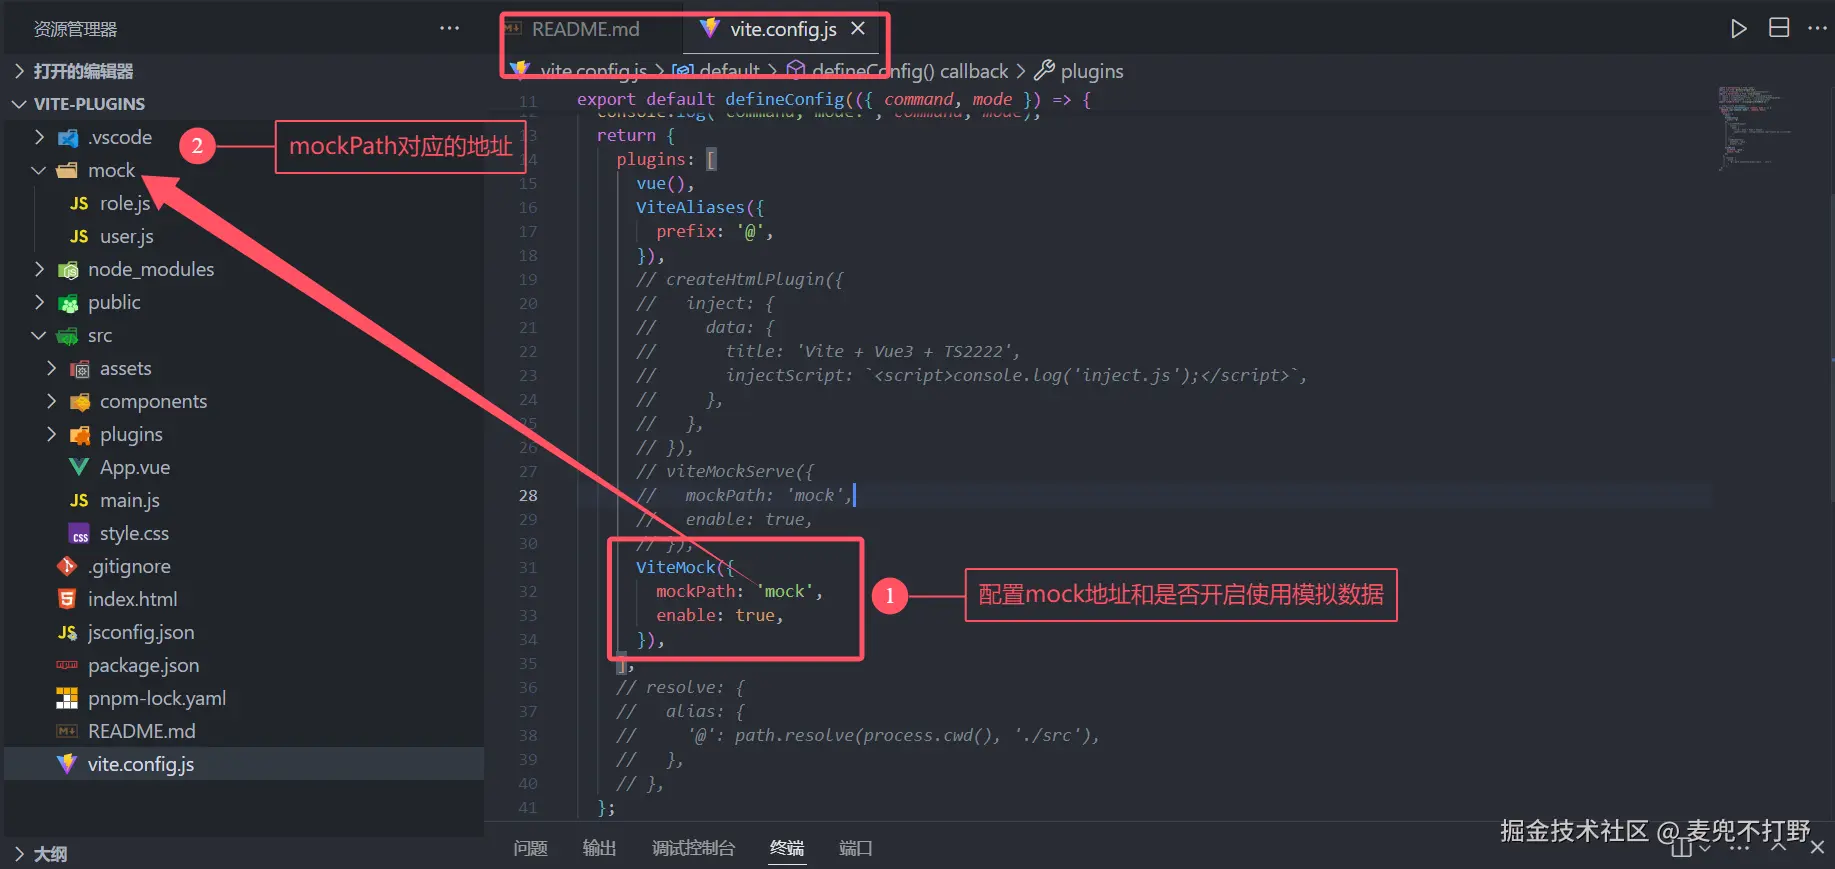
Task: Switch to the 终端 panel tab
Action: (x=787, y=848)
